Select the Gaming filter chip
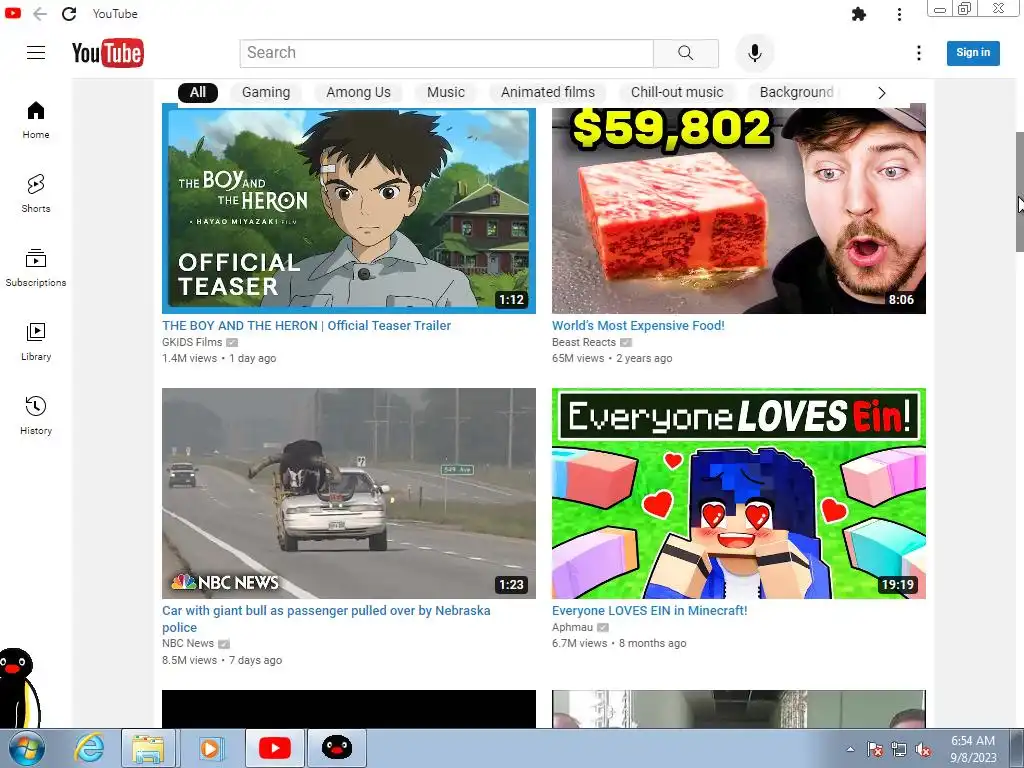Viewport: 1024px width, 768px height. pyautogui.click(x=266, y=93)
